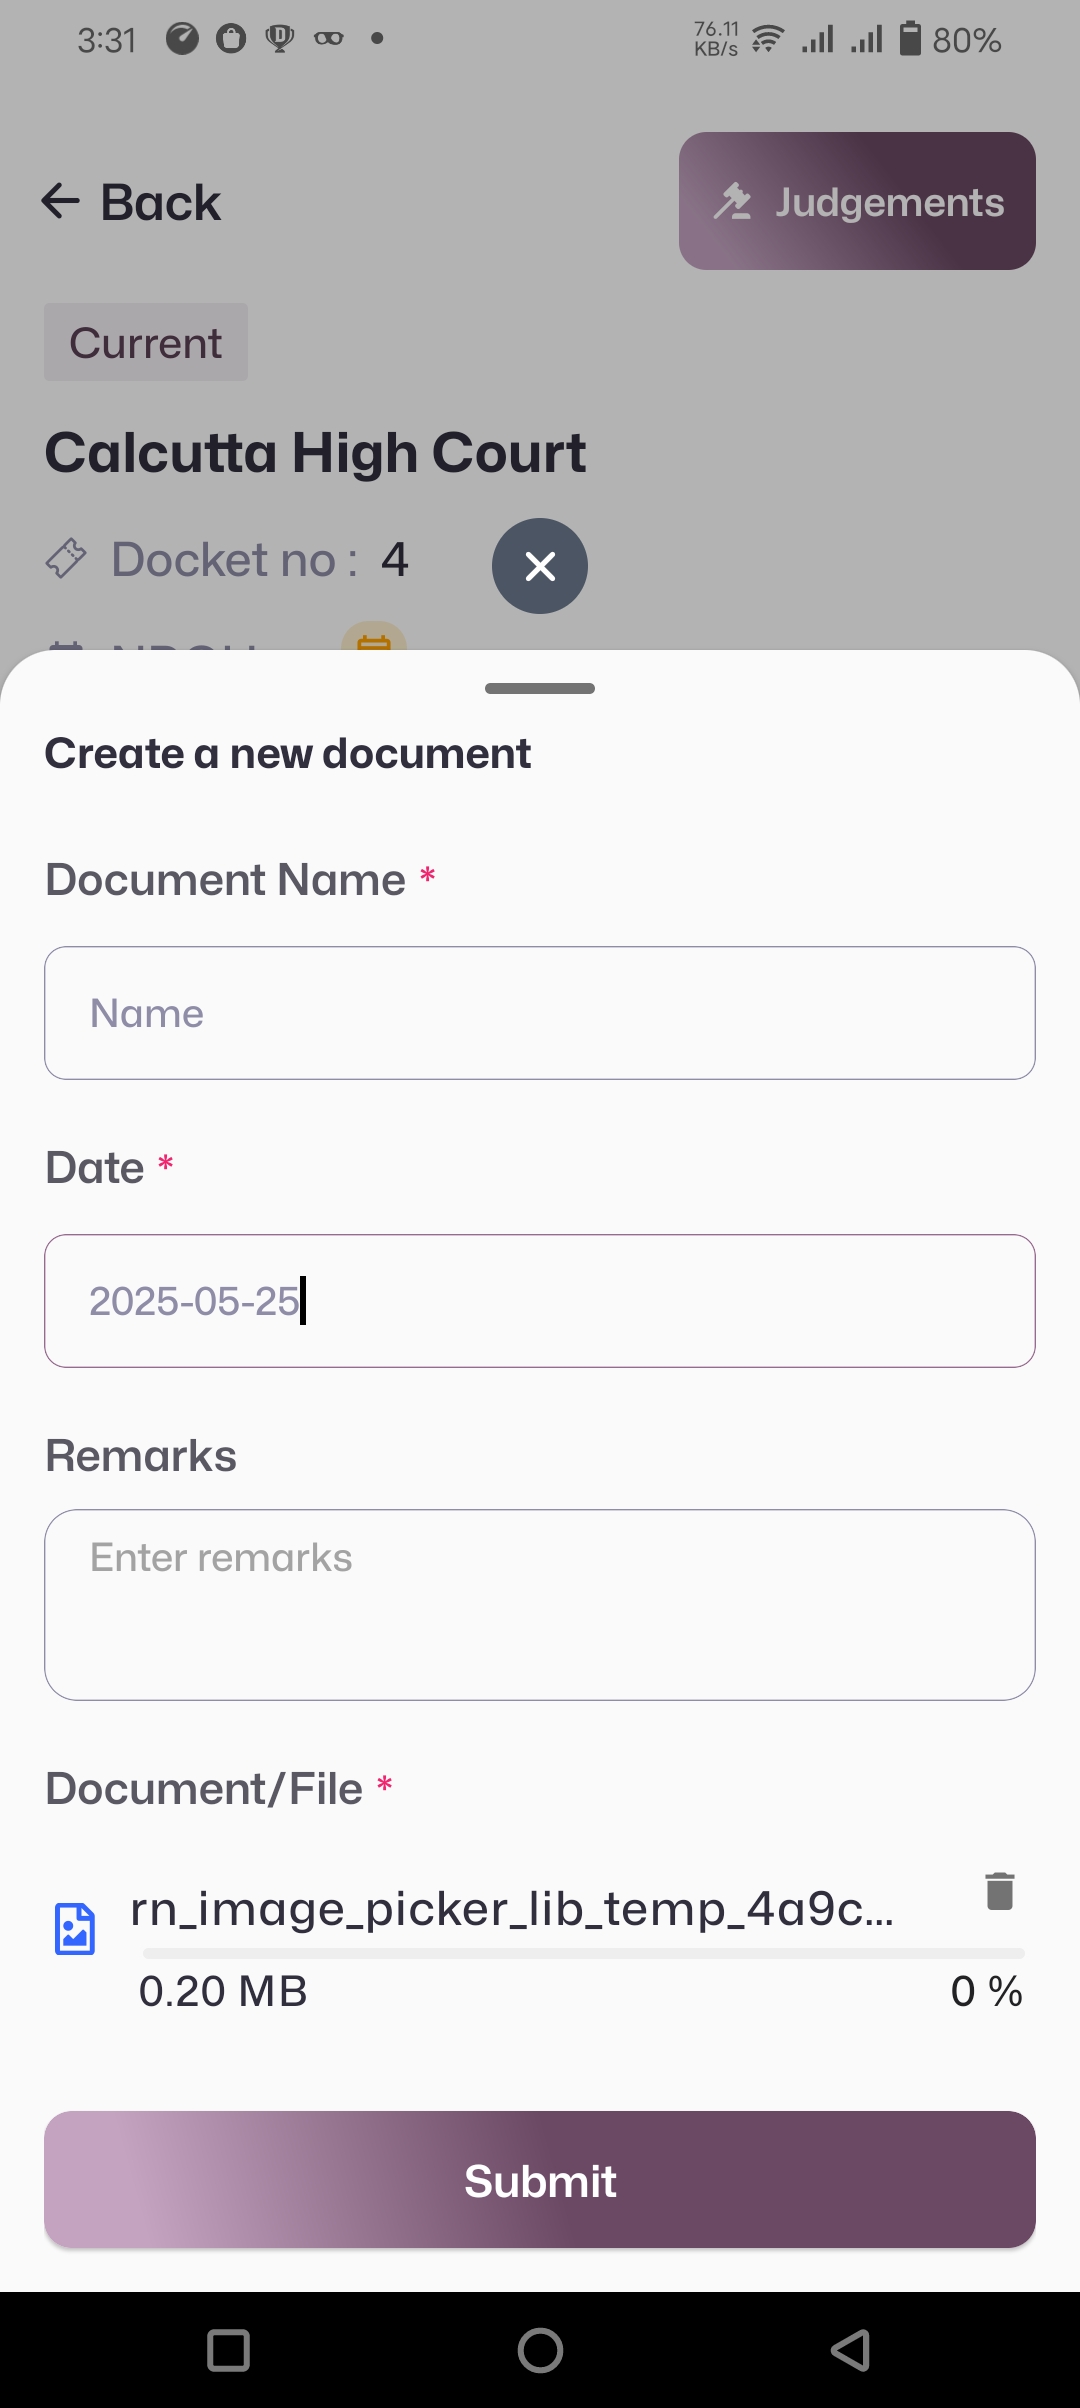Tap the file upload progress bar
Image resolution: width=1080 pixels, height=2408 pixels.
[x=584, y=1953]
